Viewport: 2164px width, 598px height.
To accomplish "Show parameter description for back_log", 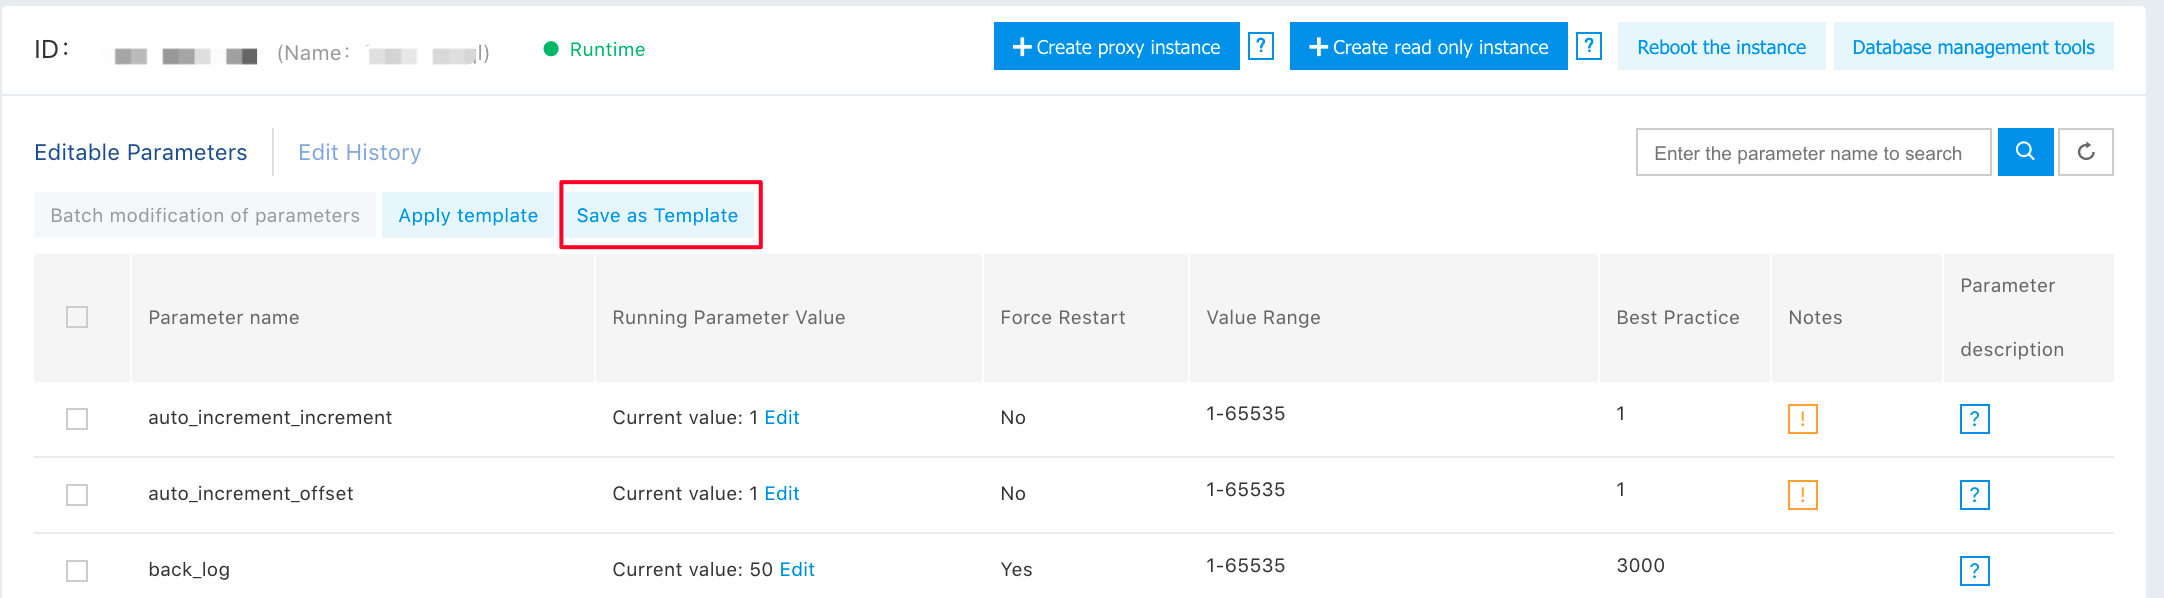I will tap(1974, 571).
